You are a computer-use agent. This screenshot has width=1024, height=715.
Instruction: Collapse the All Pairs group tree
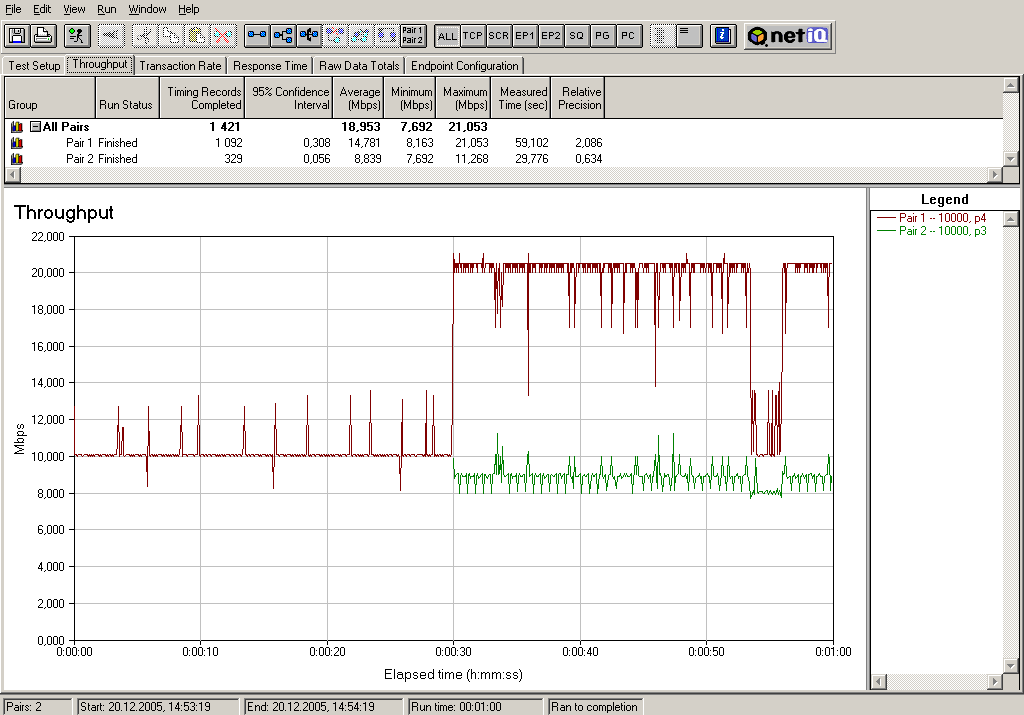point(35,127)
